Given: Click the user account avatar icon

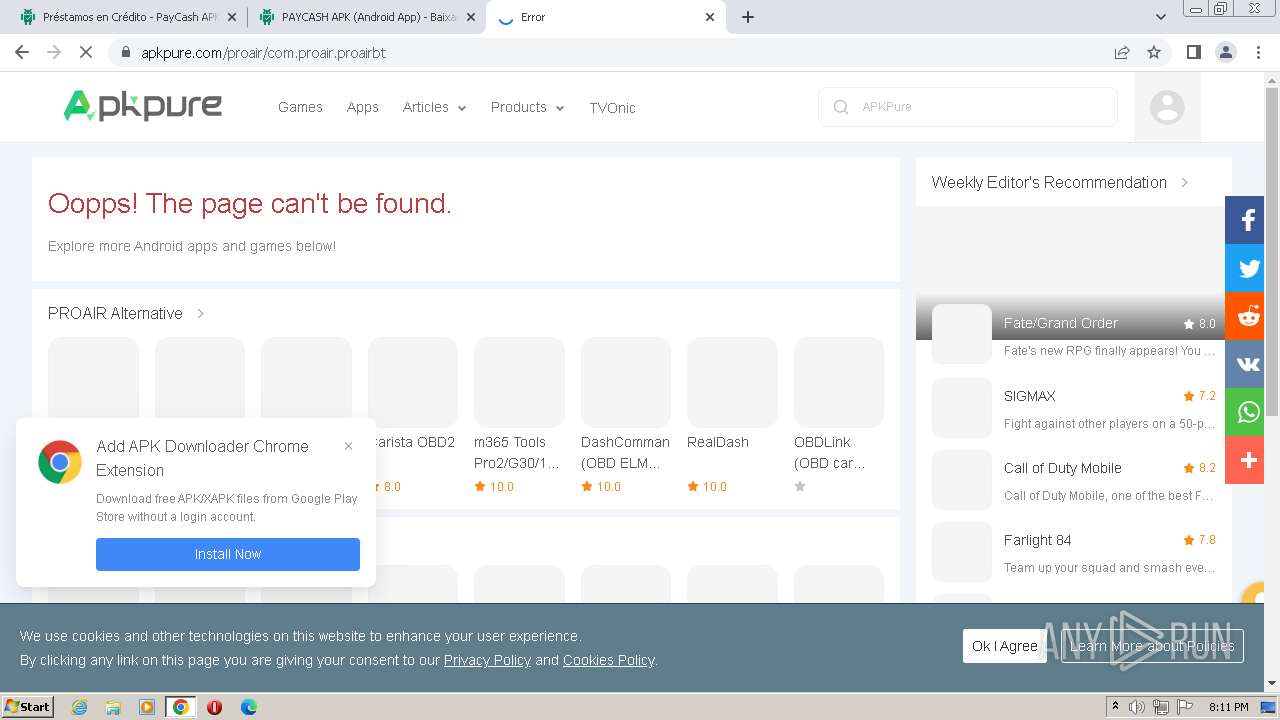Looking at the screenshot, I should click(1167, 107).
